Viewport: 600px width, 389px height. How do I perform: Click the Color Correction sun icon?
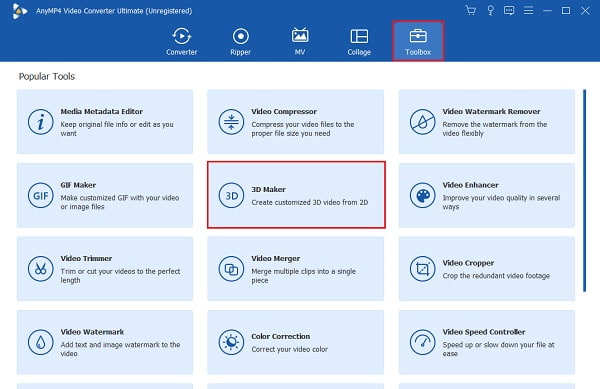[231, 342]
